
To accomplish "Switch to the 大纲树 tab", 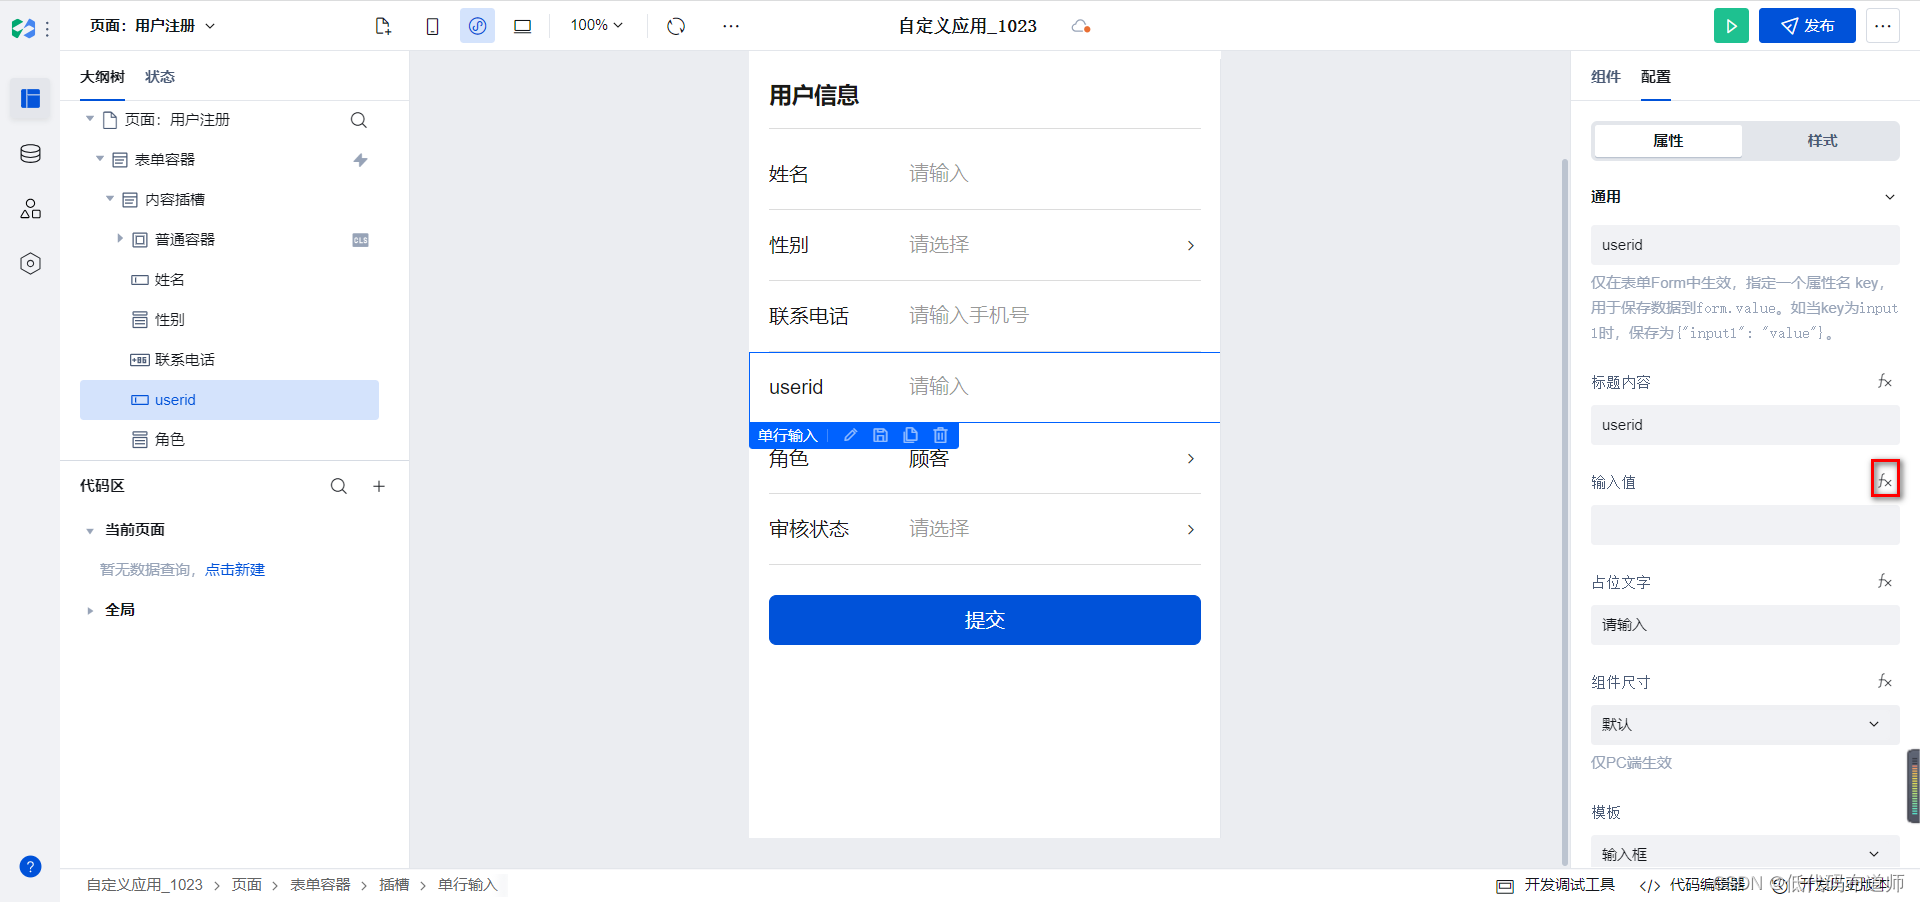I will (x=102, y=77).
